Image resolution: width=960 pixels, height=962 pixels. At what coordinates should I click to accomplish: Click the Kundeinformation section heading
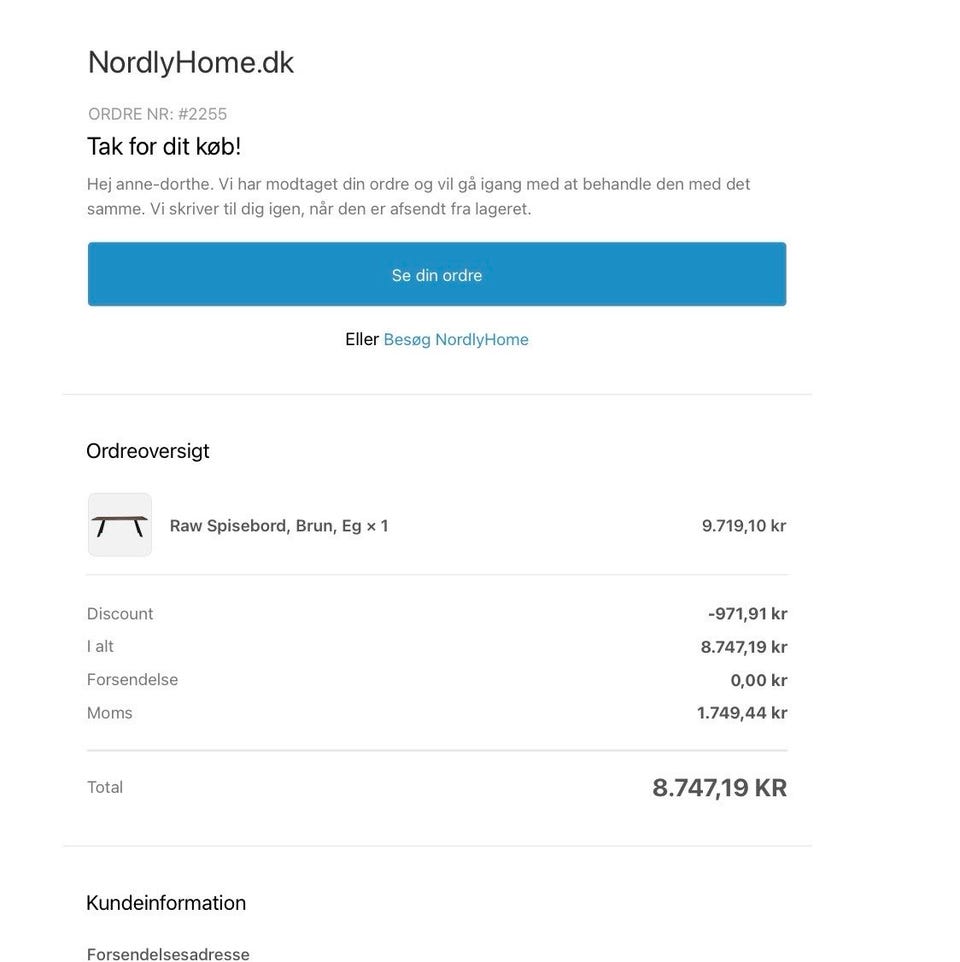click(x=166, y=903)
